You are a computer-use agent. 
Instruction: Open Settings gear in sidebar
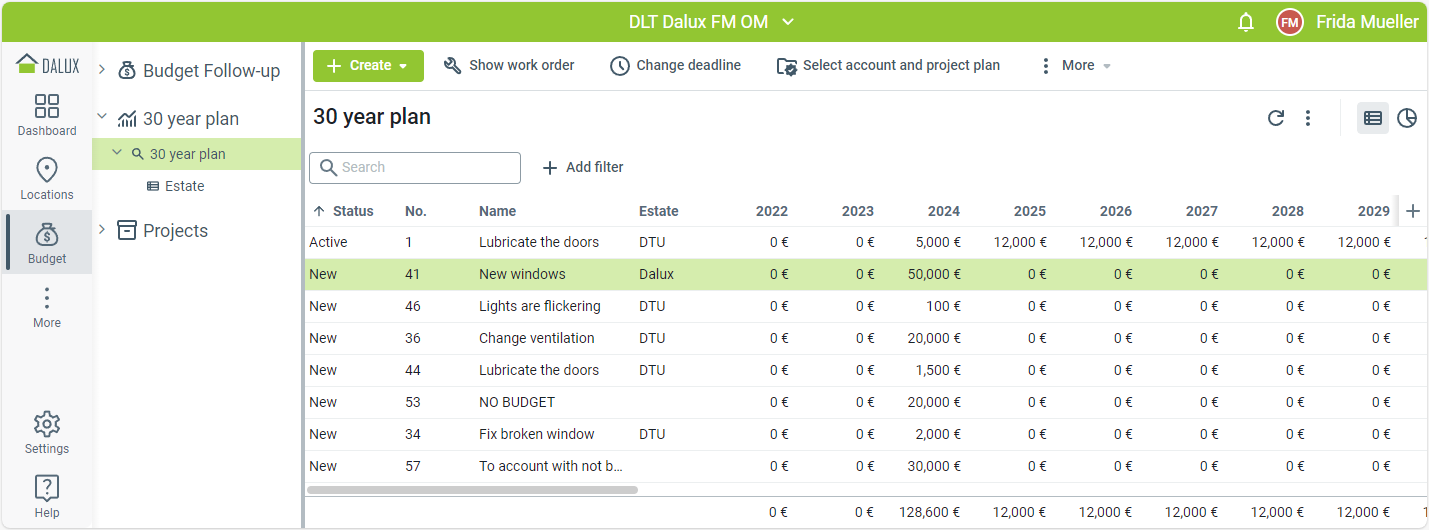point(47,433)
